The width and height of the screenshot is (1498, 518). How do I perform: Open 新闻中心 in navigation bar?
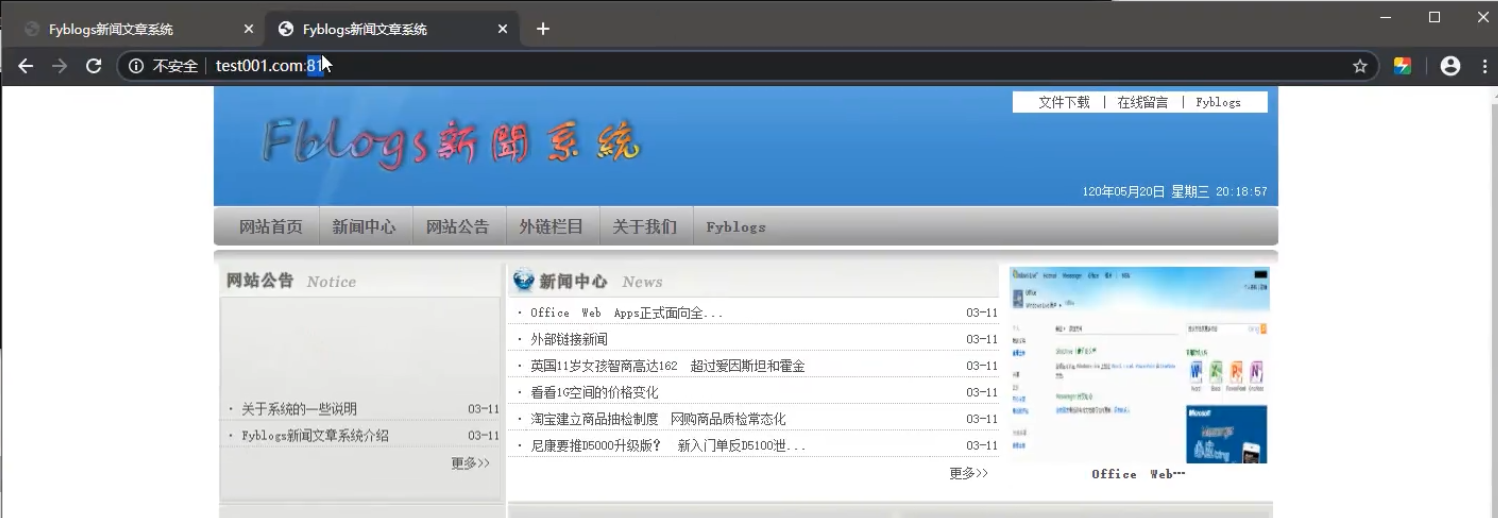pyautogui.click(x=364, y=227)
